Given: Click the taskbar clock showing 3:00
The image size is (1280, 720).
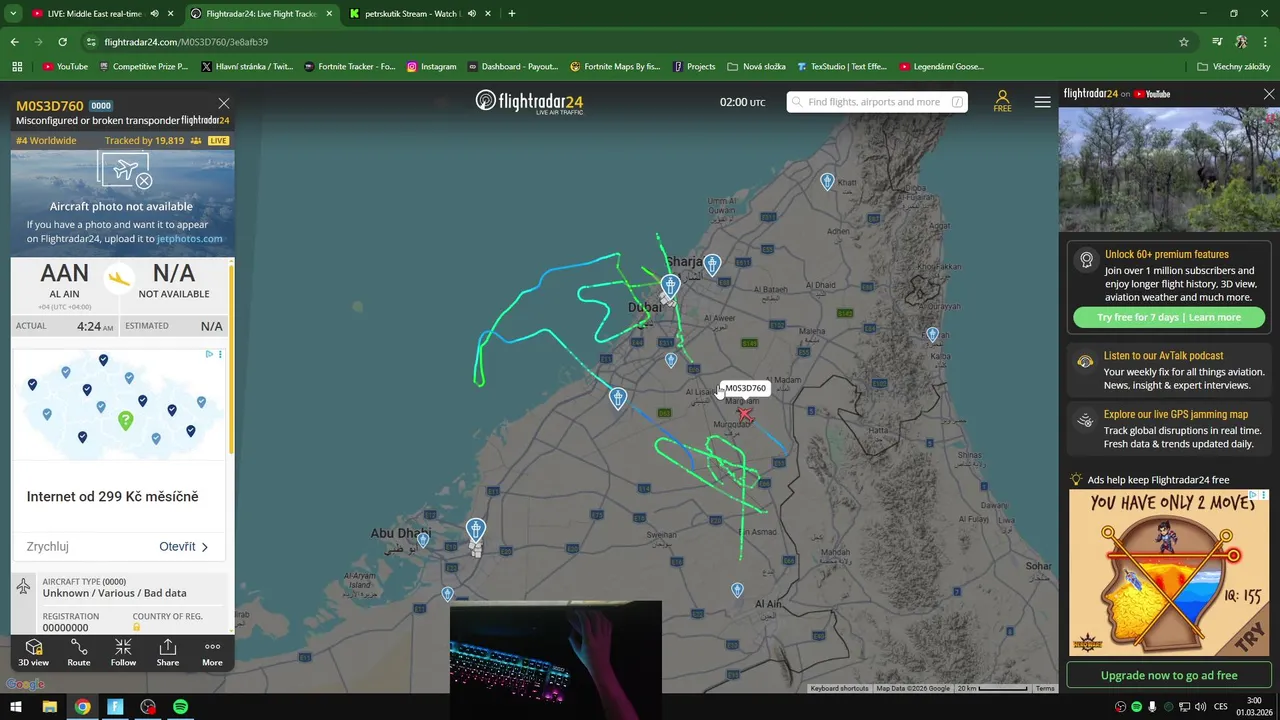Looking at the screenshot, I should (1254, 707).
